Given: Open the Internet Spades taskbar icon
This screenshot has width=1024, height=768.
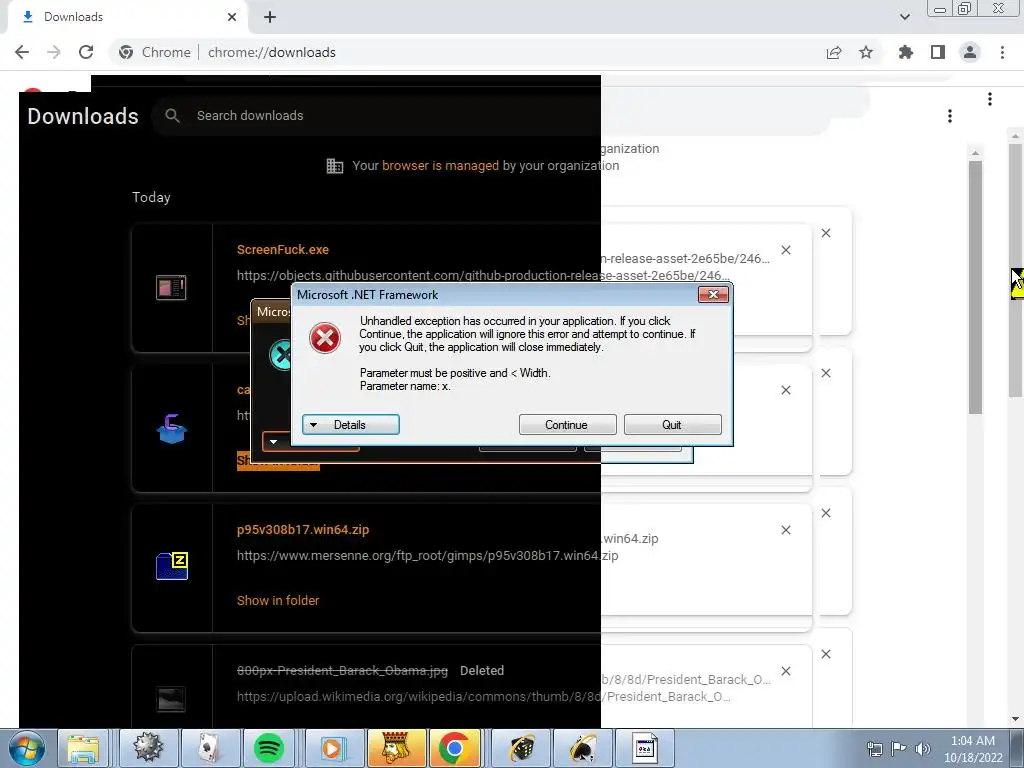Looking at the screenshot, I should (583, 748).
